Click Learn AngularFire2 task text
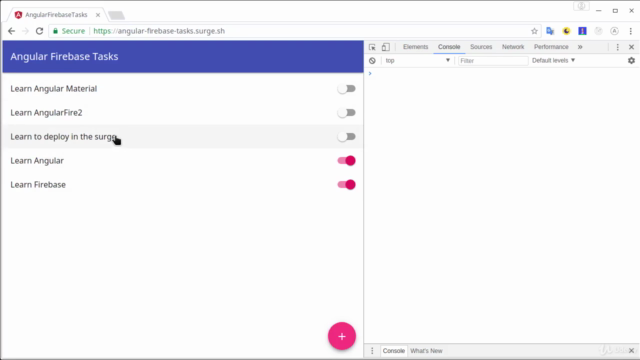640x360 pixels. tap(46, 113)
